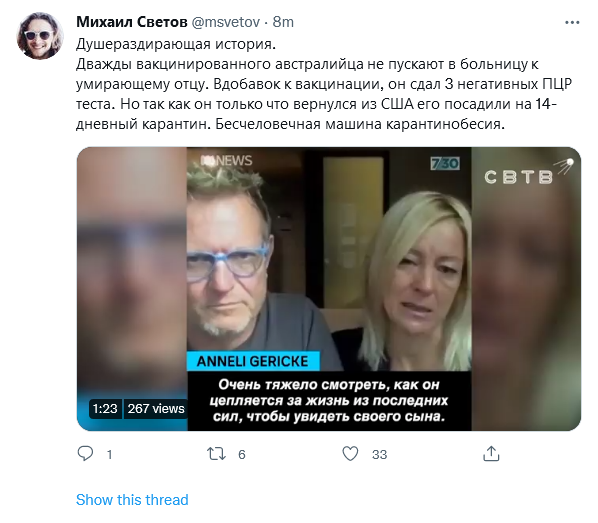
Task: Click the ANNELI GERICKE name caption
Action: (253, 361)
